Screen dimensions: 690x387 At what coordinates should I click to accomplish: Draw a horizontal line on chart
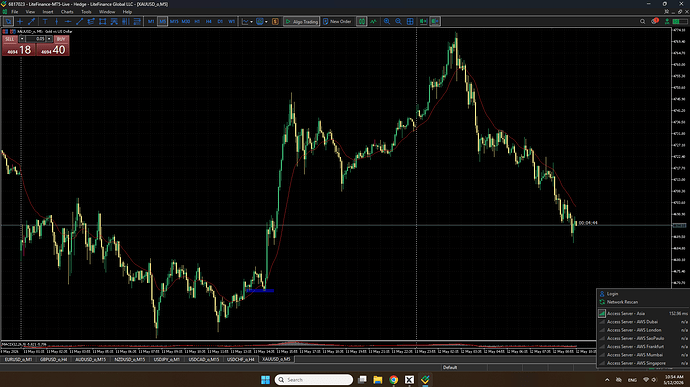point(68,21)
